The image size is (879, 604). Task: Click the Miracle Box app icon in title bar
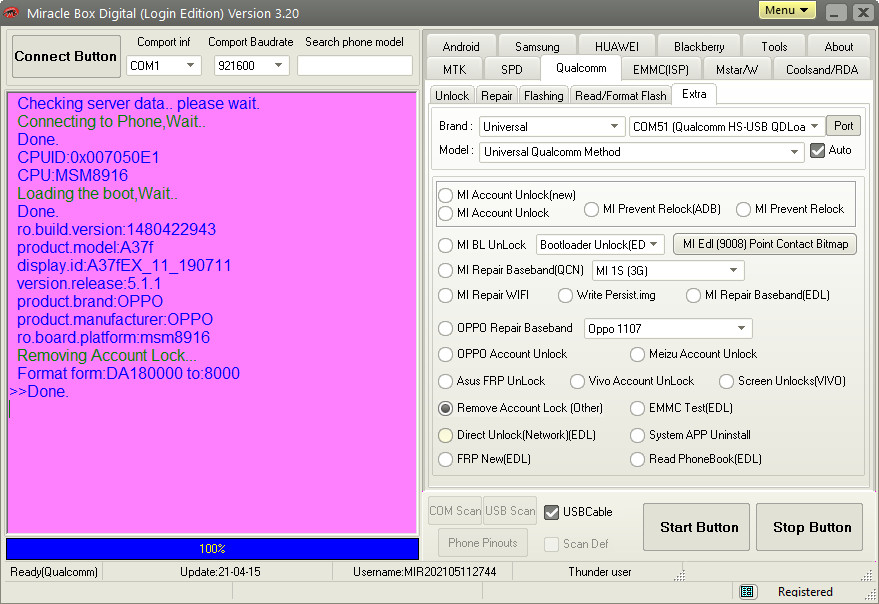click(x=11, y=12)
